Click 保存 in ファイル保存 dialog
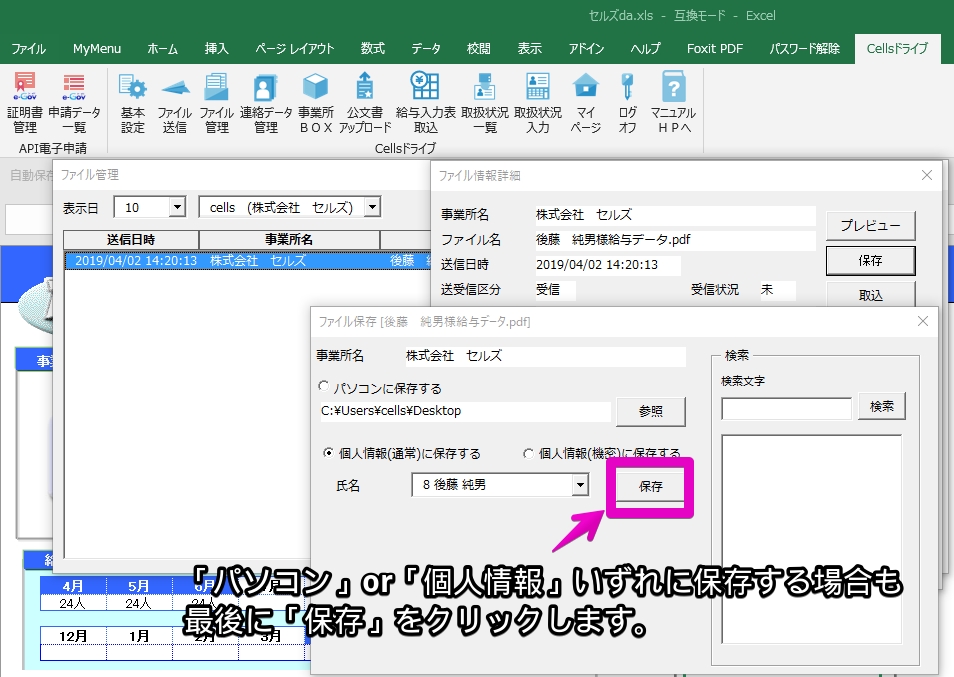Viewport: 954px width, 677px height. coord(650,486)
